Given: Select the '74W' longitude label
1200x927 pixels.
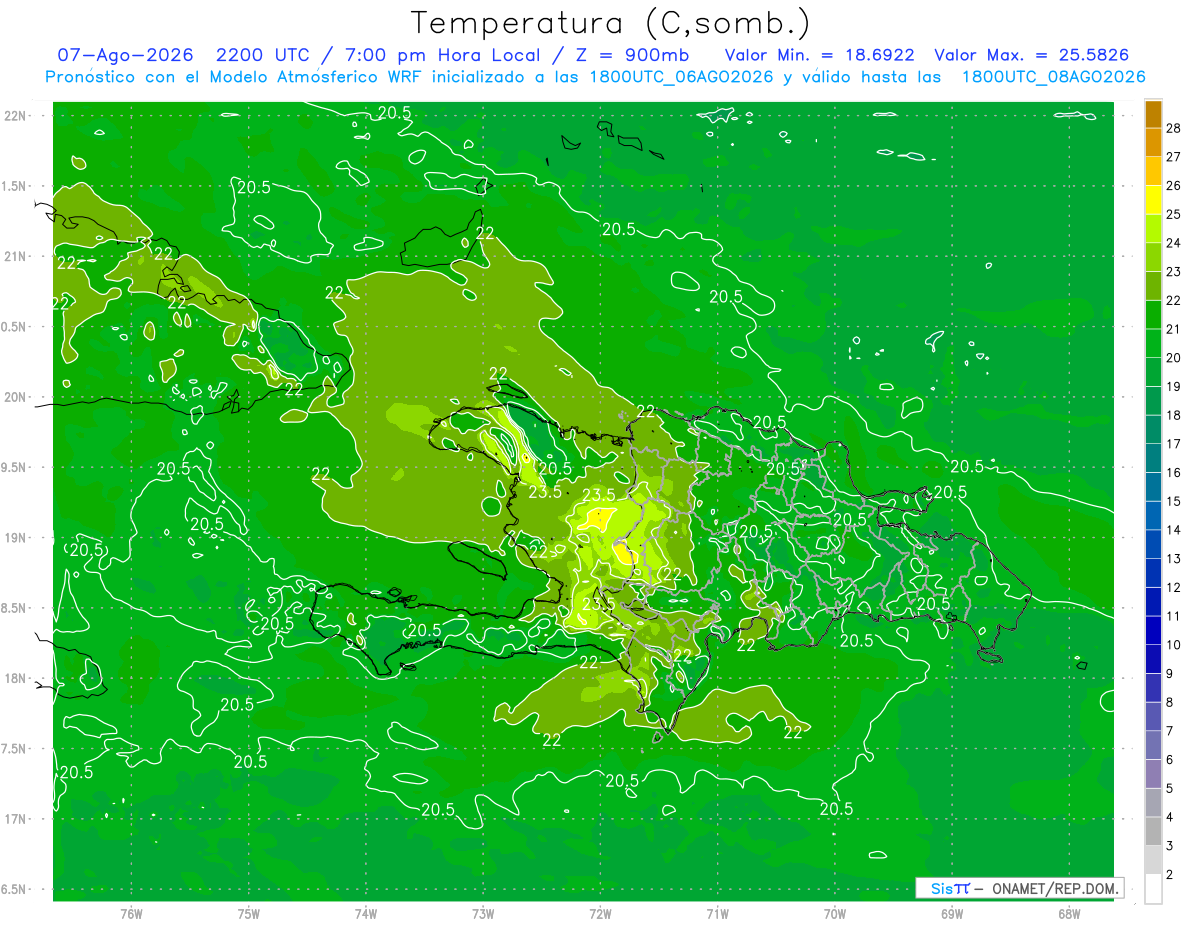Looking at the screenshot, I should click(366, 914).
